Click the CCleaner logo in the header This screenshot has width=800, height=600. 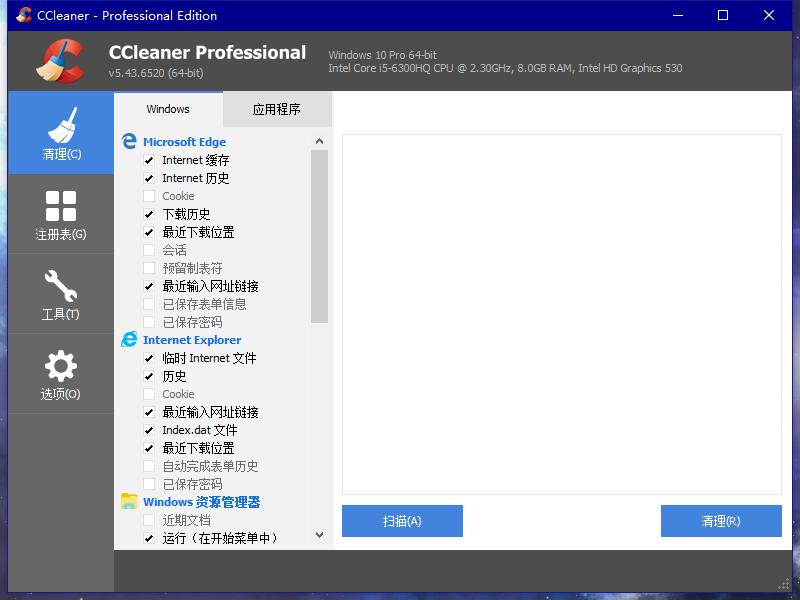[x=60, y=61]
